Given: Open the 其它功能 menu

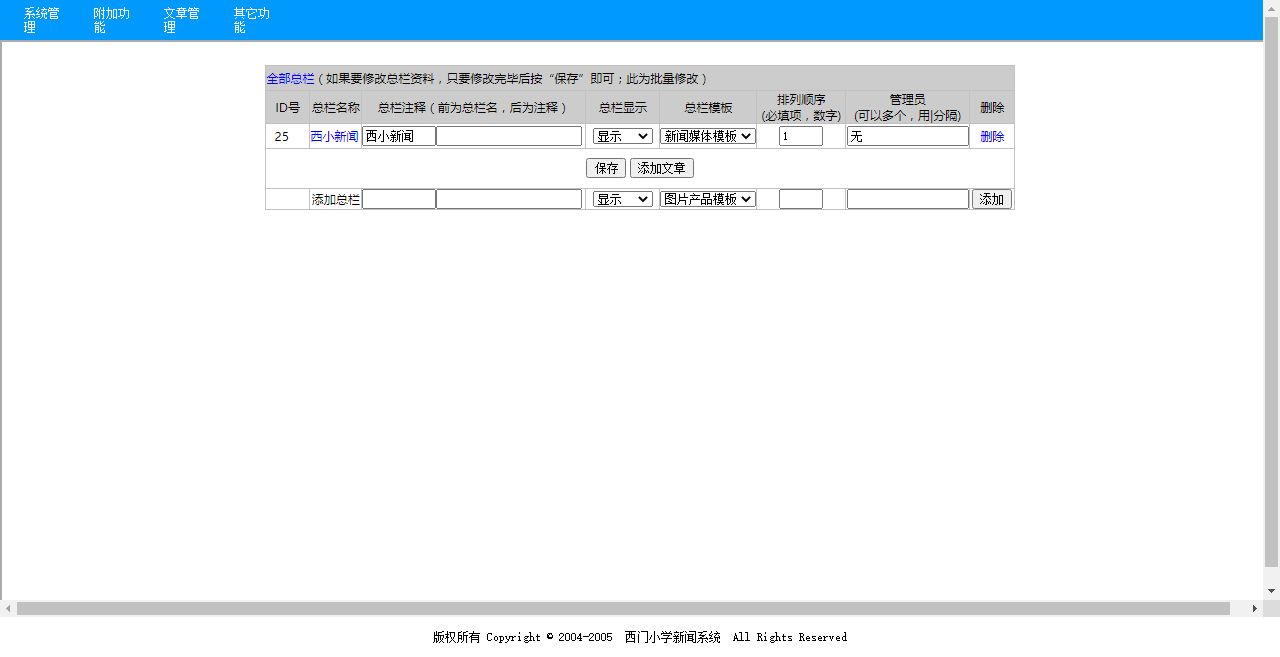Looking at the screenshot, I should [252, 20].
